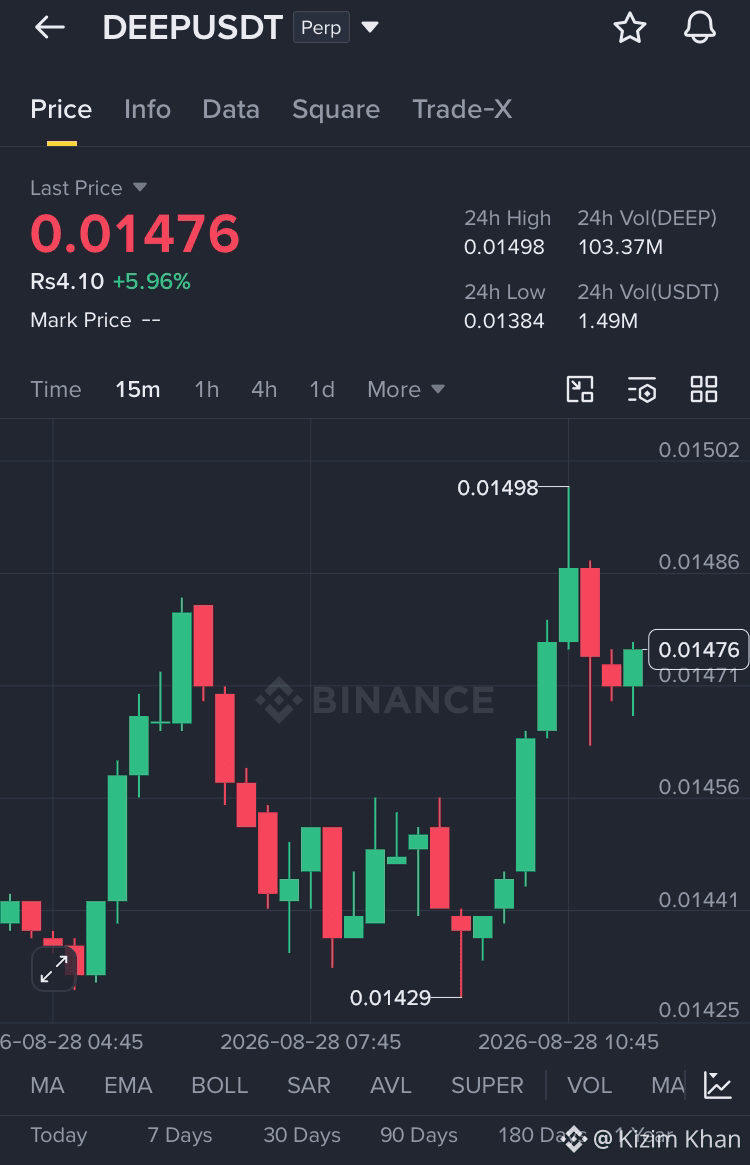Image resolution: width=750 pixels, height=1165 pixels.
Task: Select the Time chart interval
Action: [x=56, y=389]
